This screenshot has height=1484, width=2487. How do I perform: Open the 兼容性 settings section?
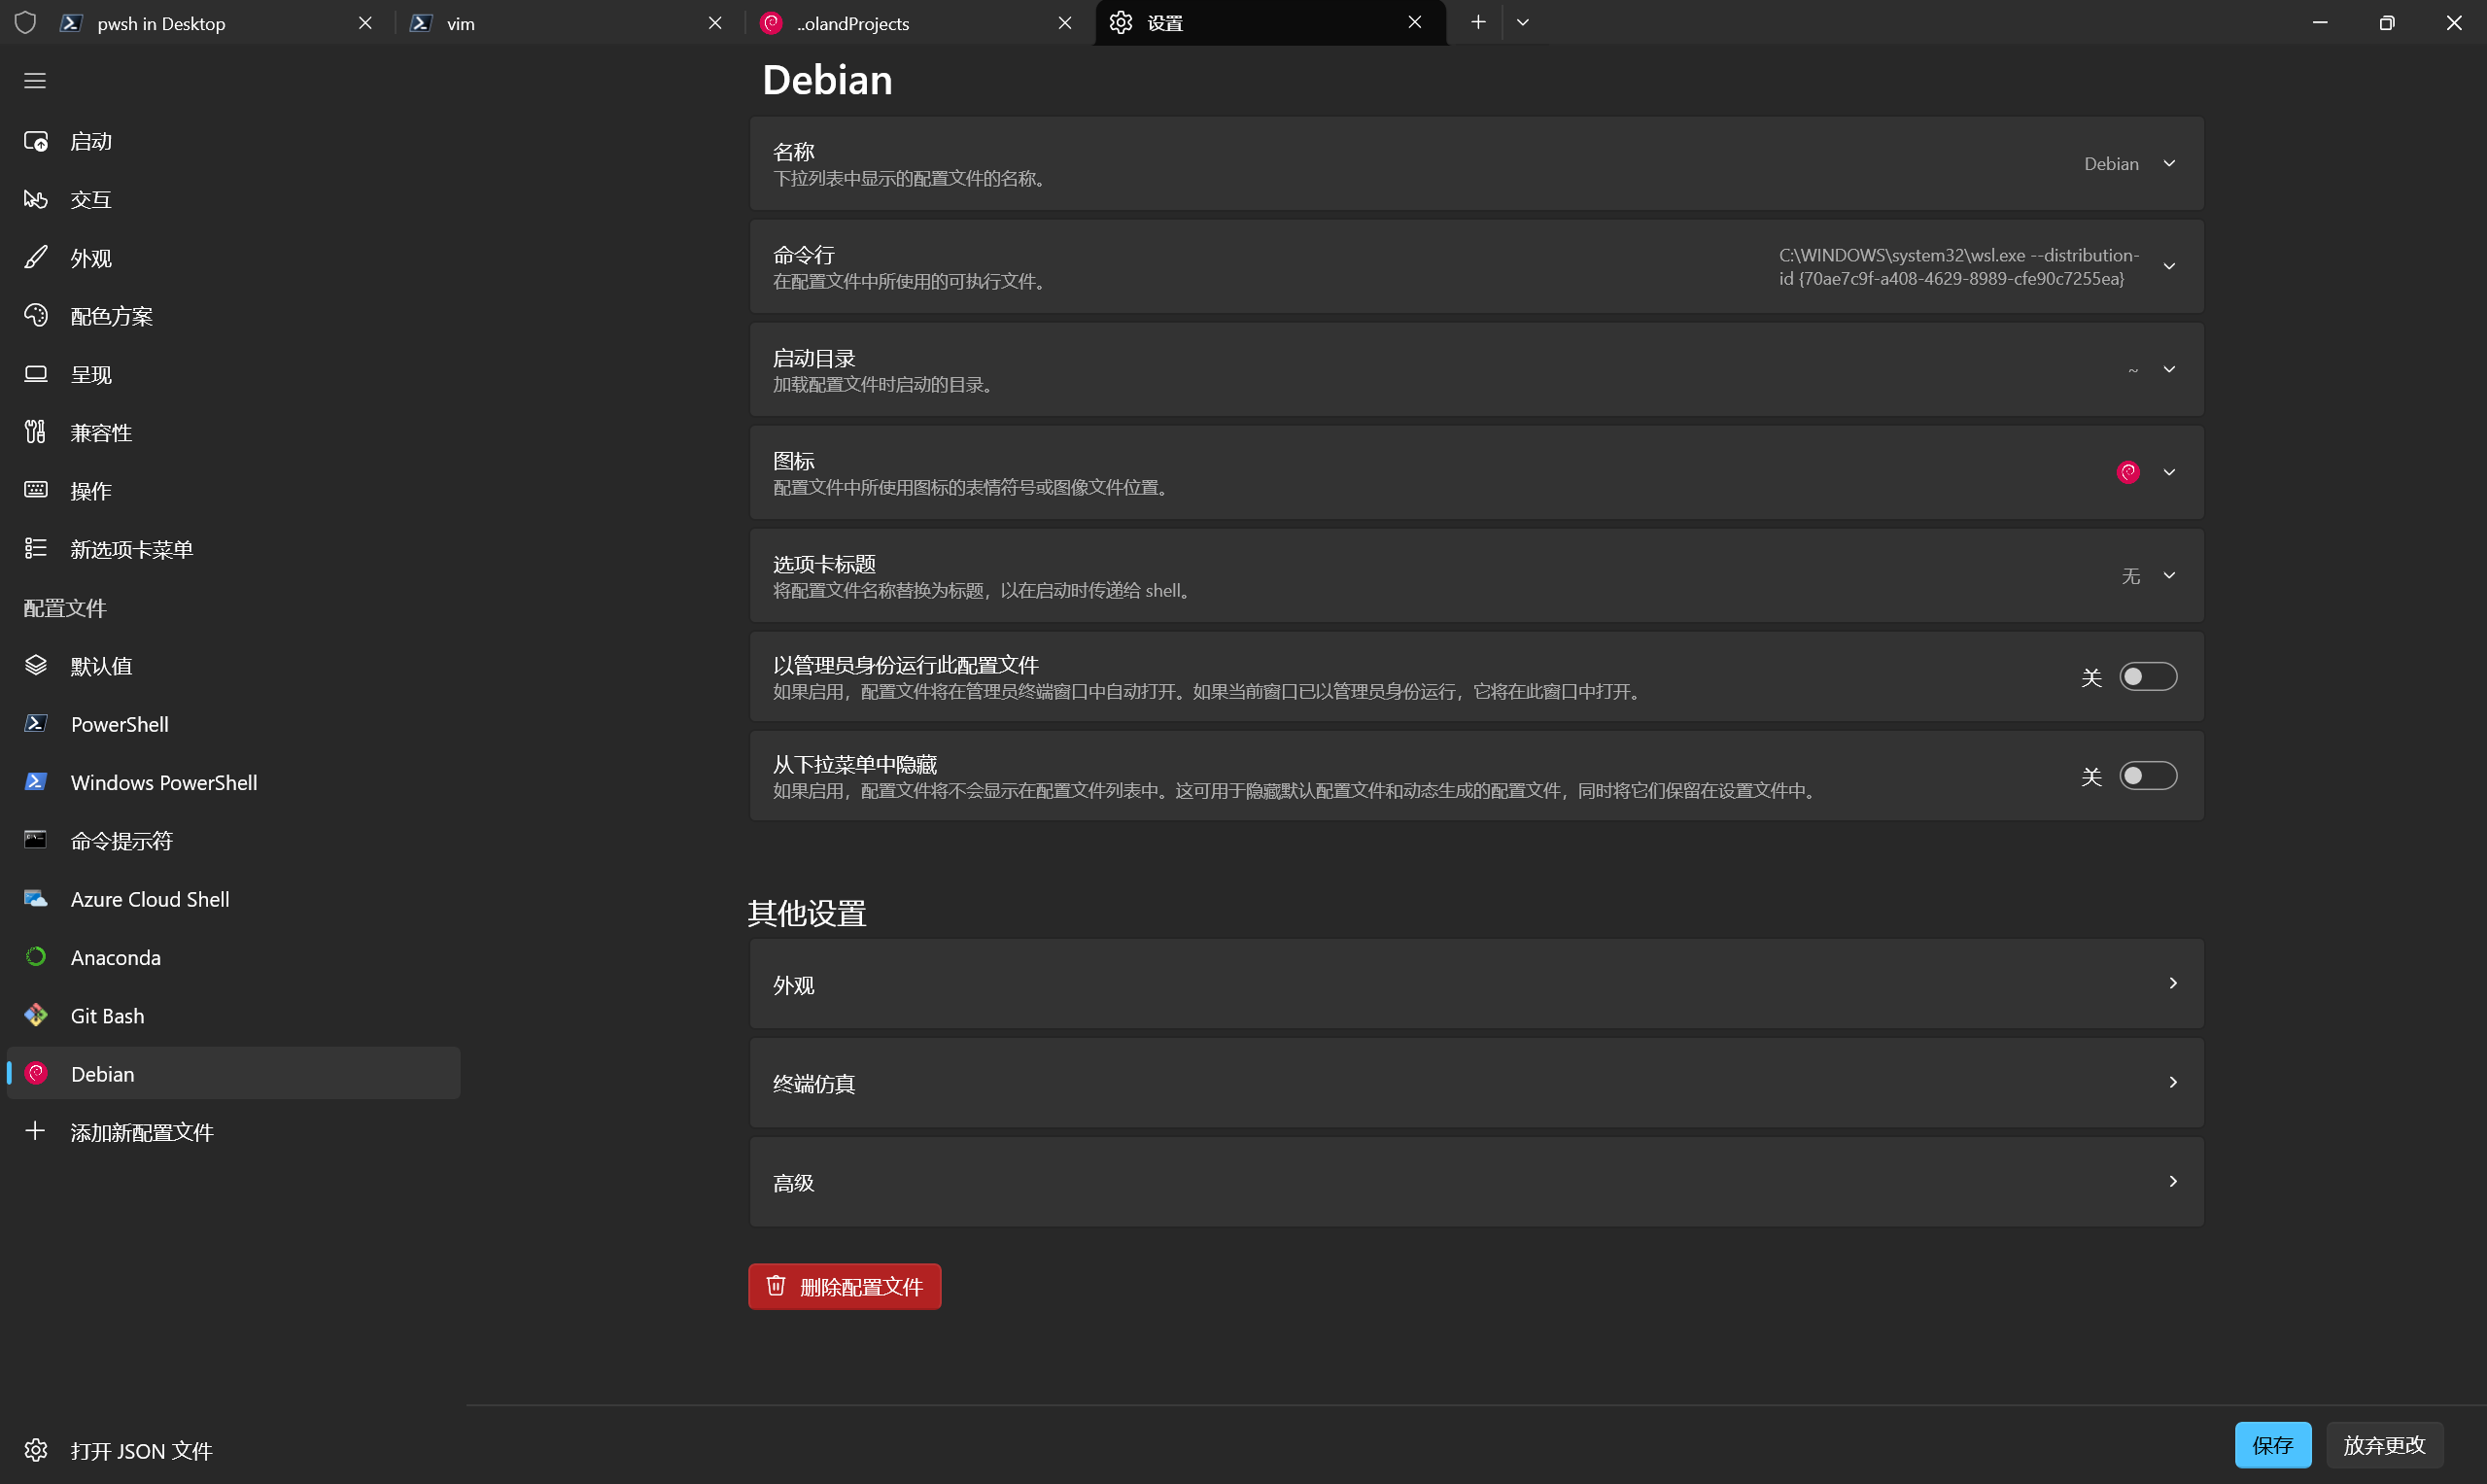pos(100,432)
